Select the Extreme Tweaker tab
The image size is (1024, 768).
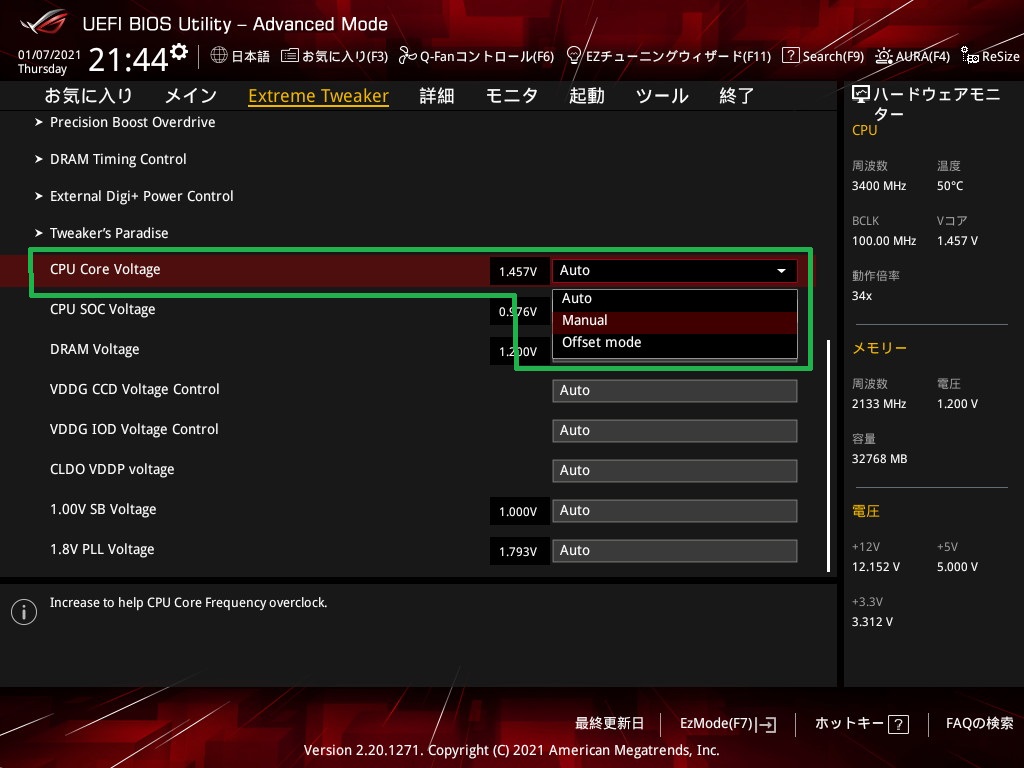[x=318, y=96]
